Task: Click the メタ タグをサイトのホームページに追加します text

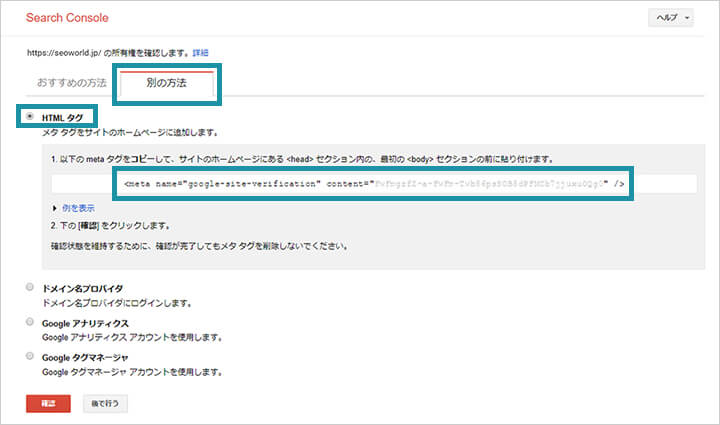Action: click(130, 133)
